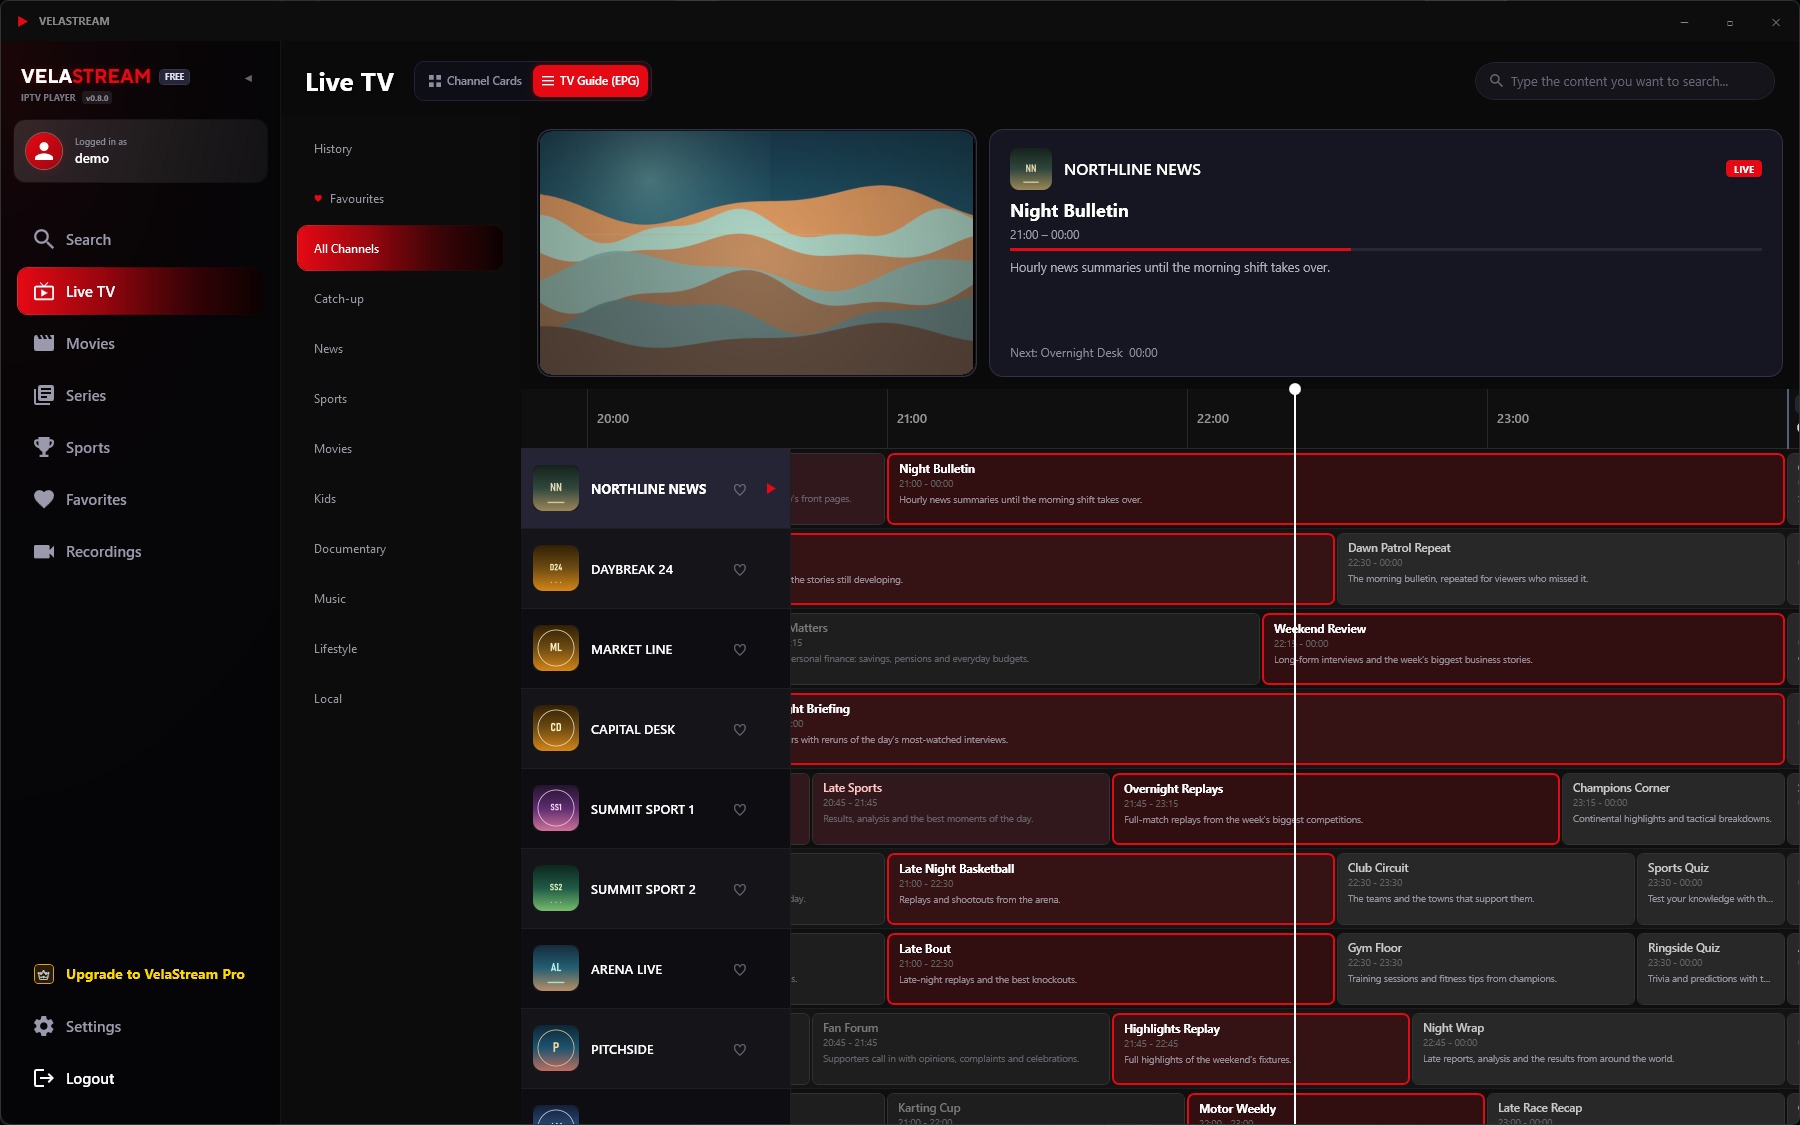Click the CAPITAL DESK channel logo
This screenshot has width=1800, height=1125.
[x=556, y=728]
